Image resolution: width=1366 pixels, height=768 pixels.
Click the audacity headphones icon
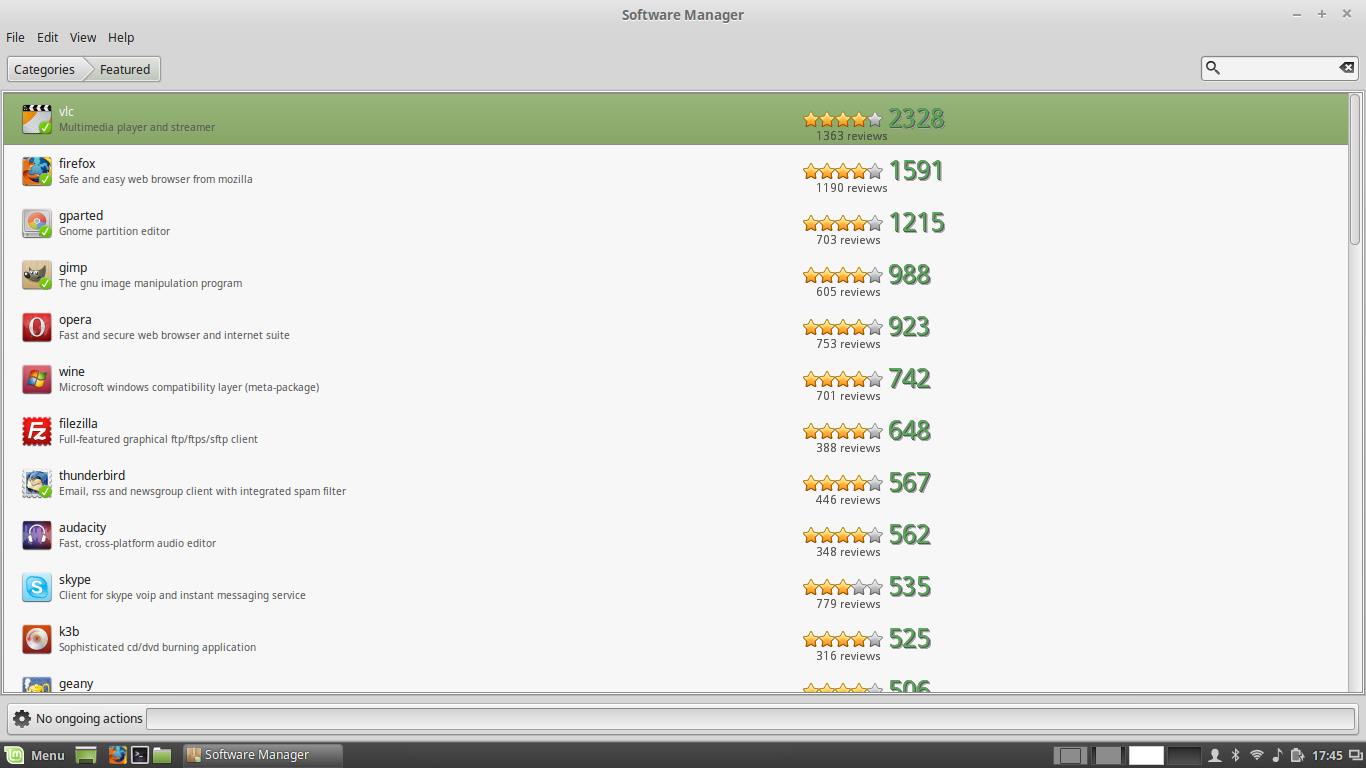(x=37, y=535)
